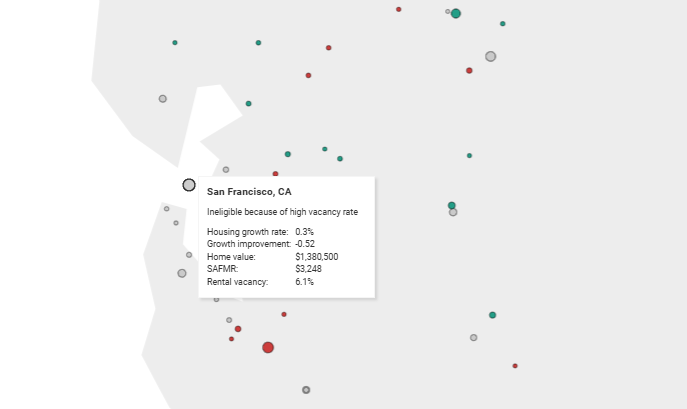Screen dimensions: 687x409
Task: Click the dark-ringed gray marker at map bottom
Action: coord(306,390)
